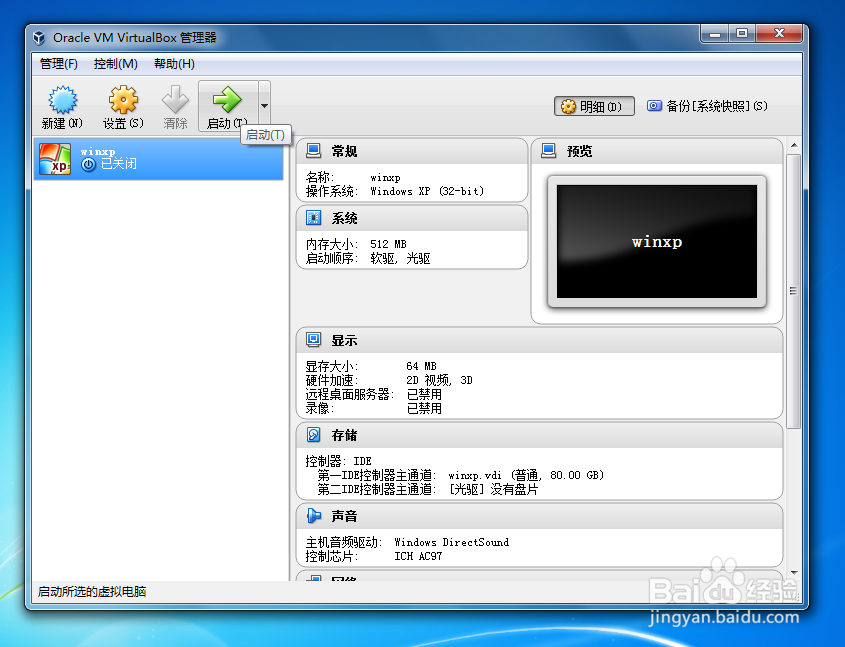Click the status bar text 启动所选的虚拟电脑
The image size is (845, 647).
[x=92, y=592]
